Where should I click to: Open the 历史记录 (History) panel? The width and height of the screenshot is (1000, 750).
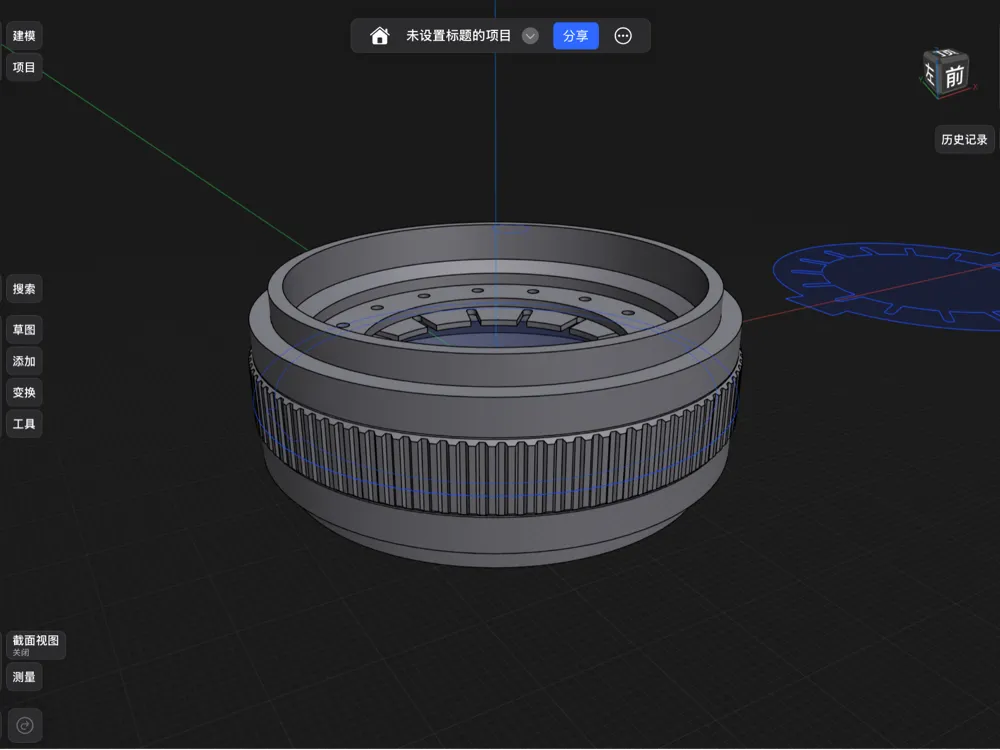[x=964, y=139]
